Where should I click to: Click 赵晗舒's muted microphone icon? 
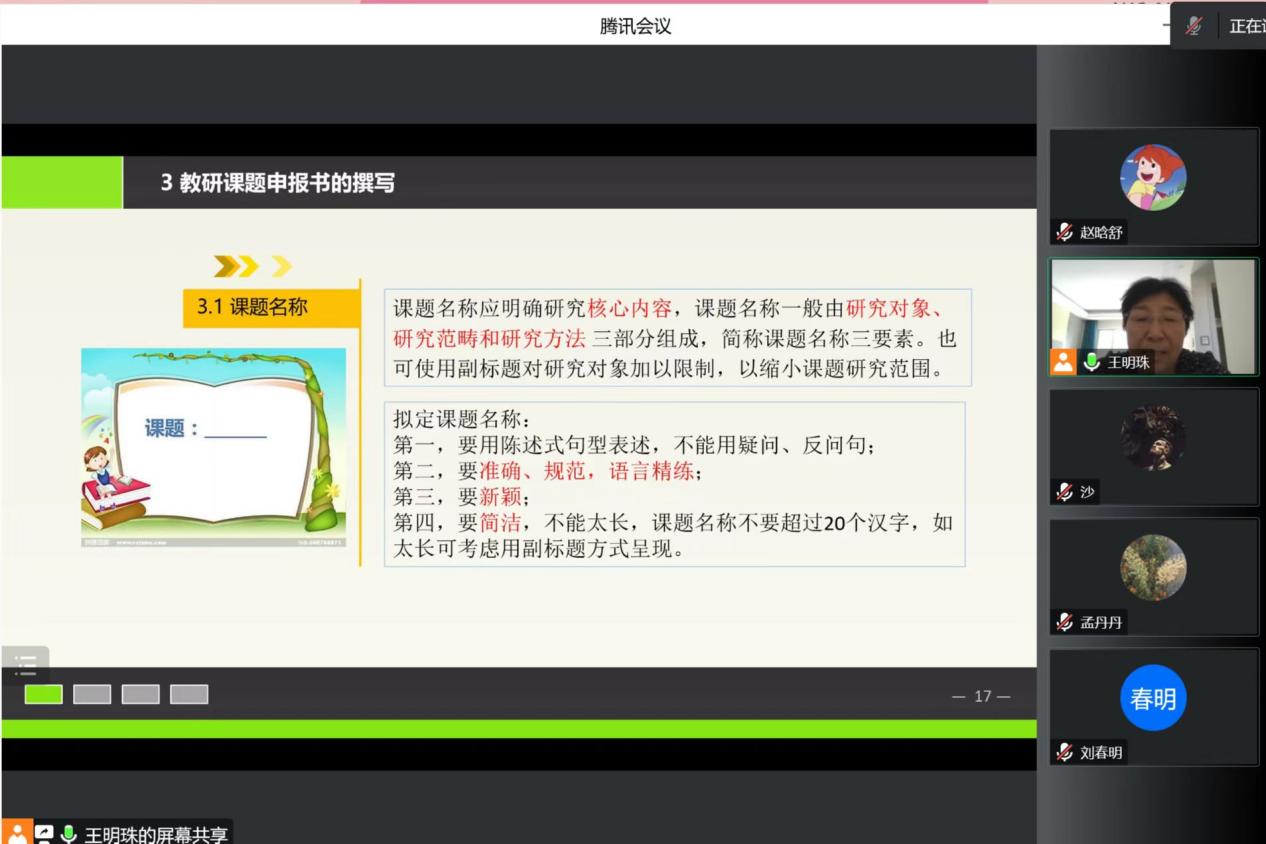pyautogui.click(x=1065, y=232)
